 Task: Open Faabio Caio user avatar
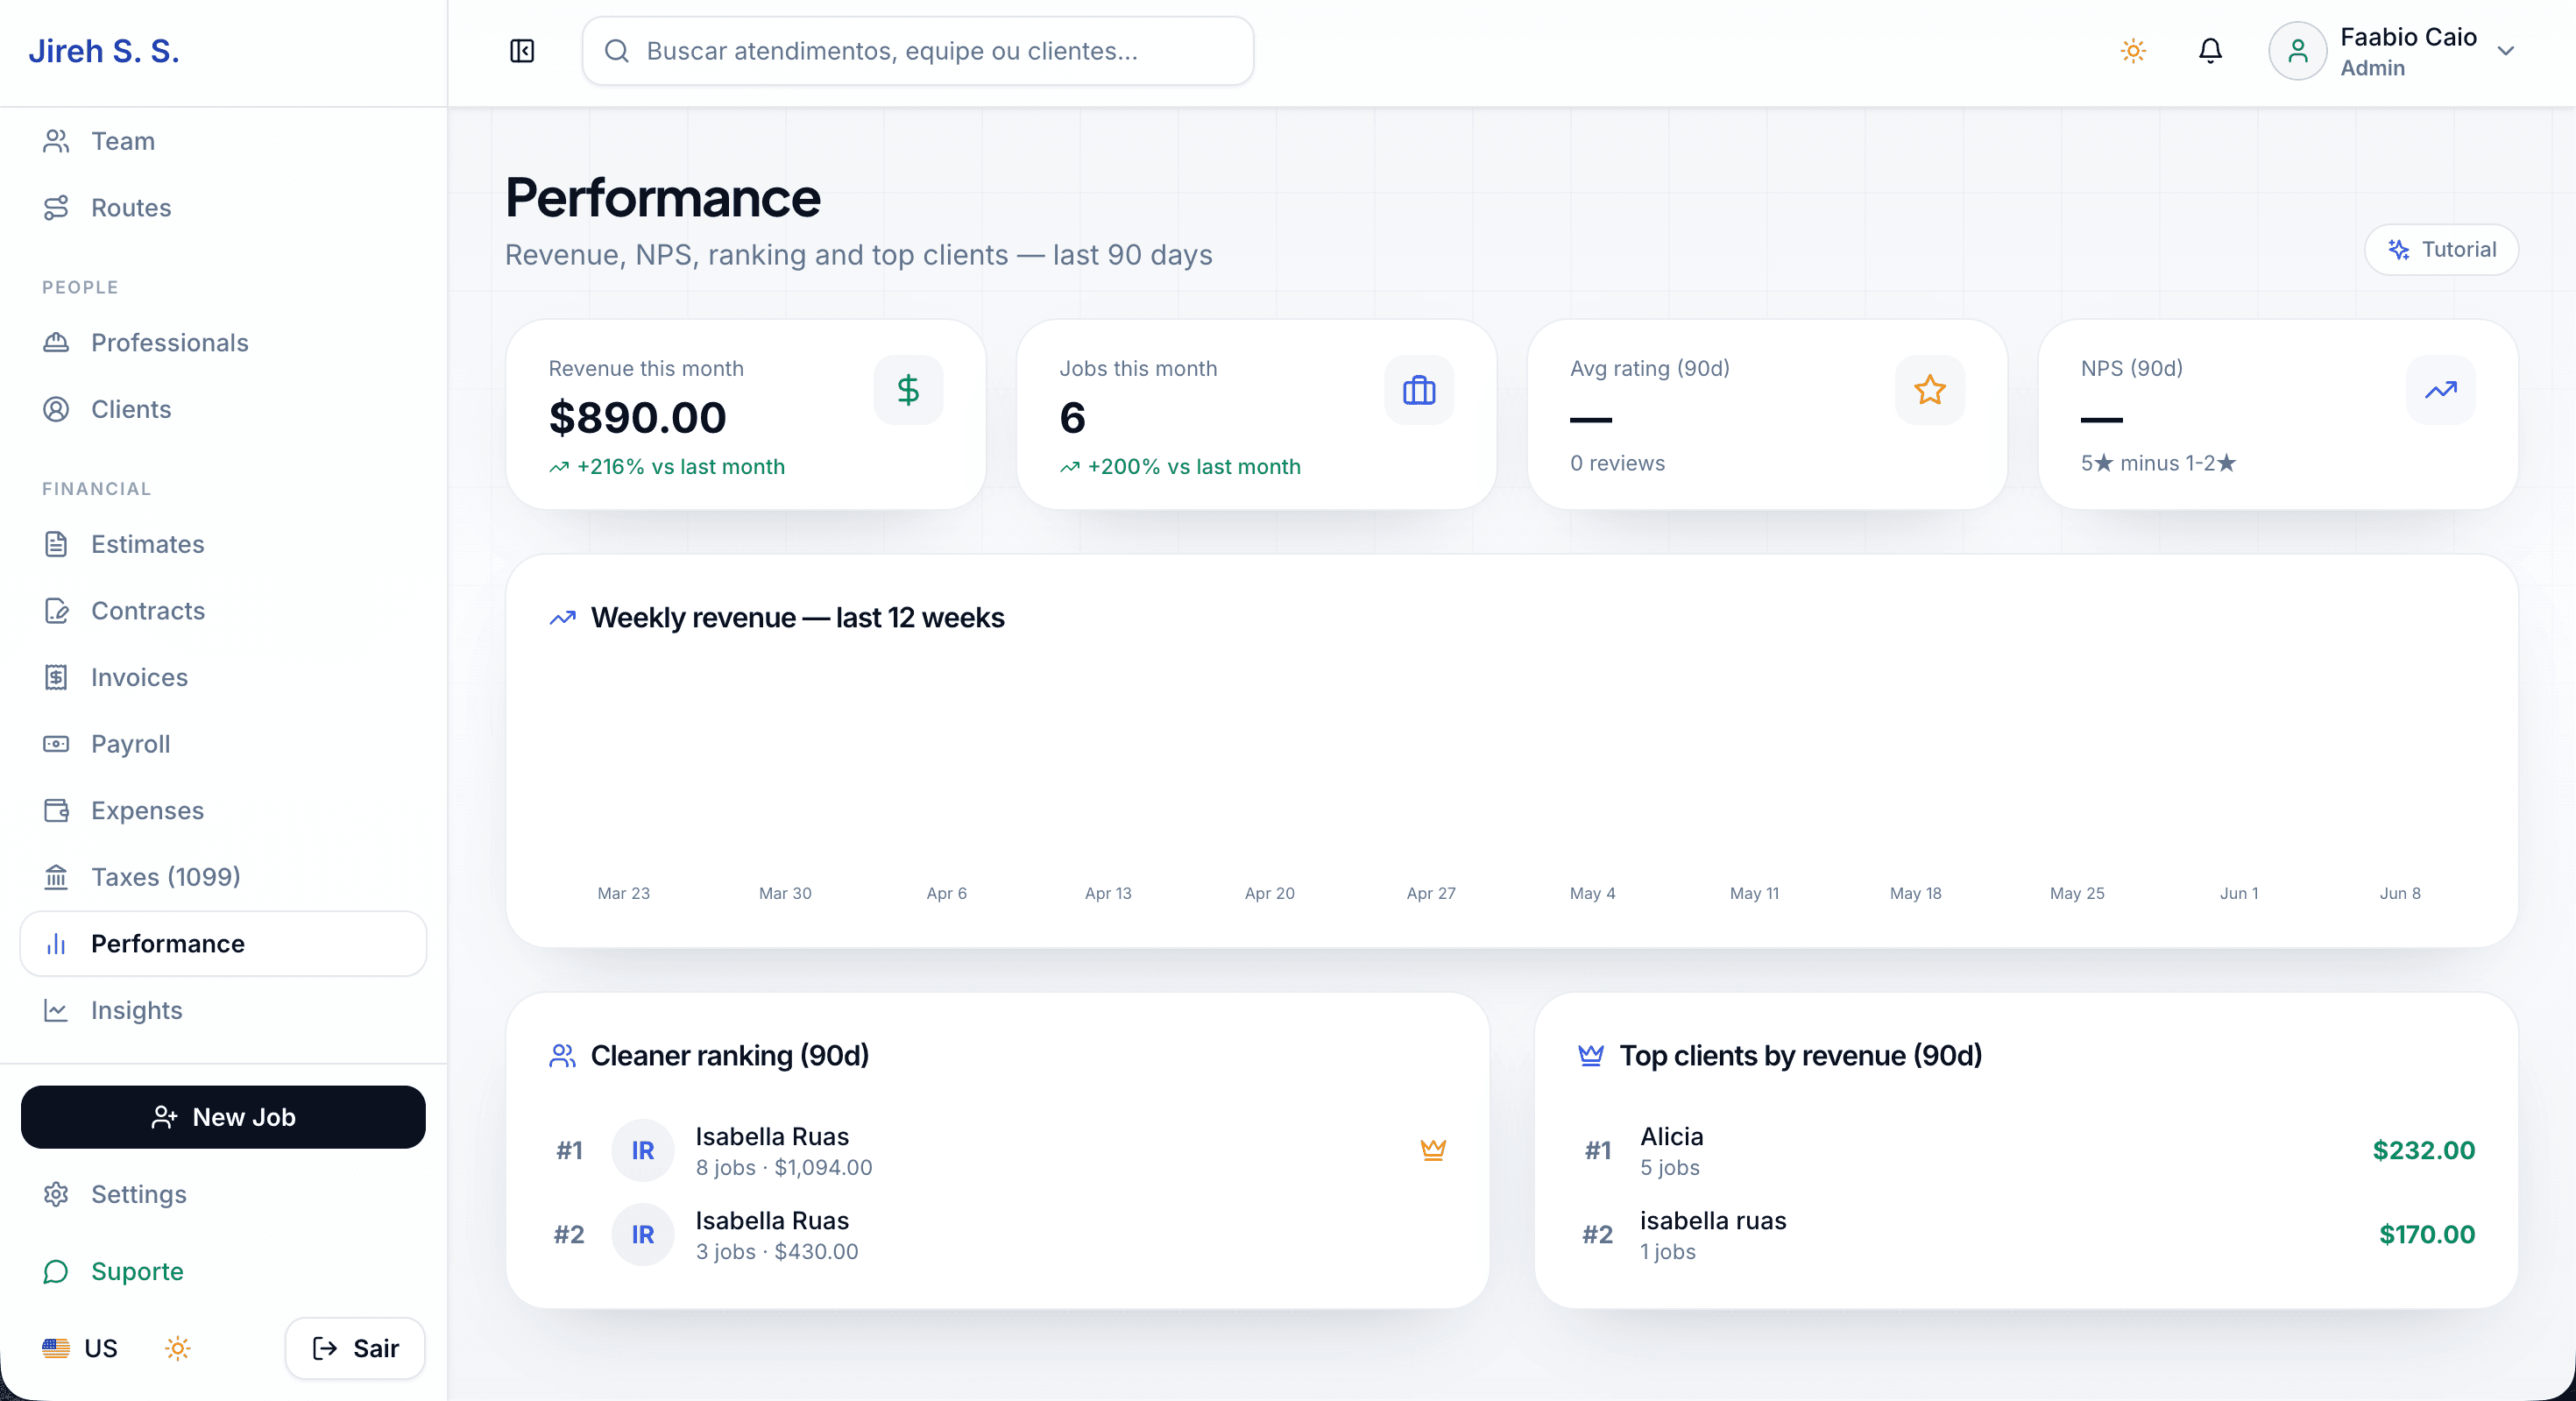[x=2297, y=51]
